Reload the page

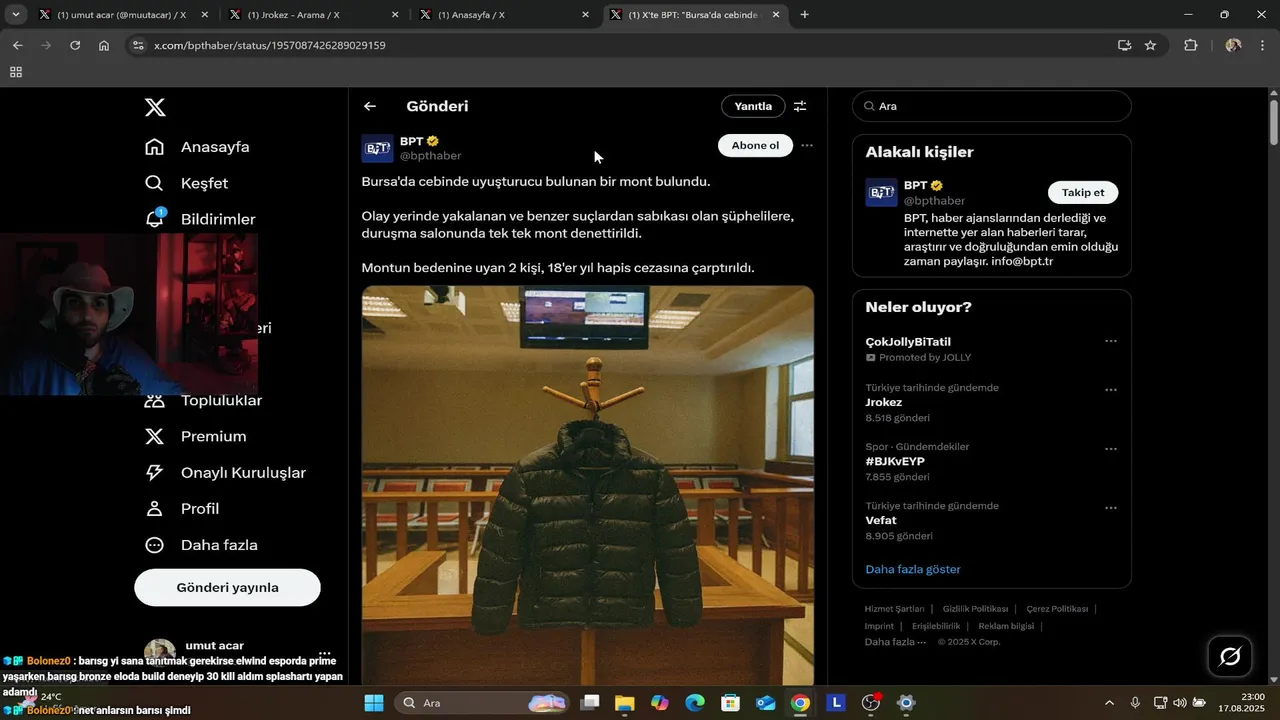click(75, 45)
